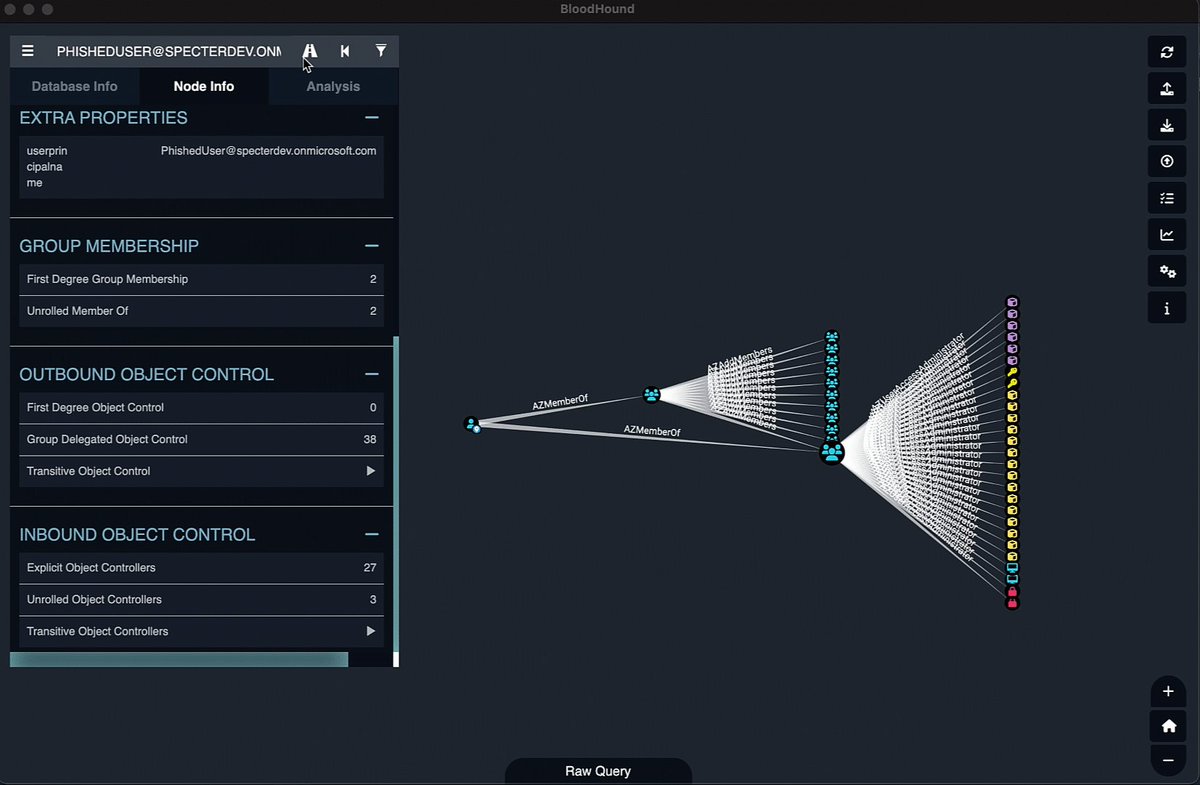This screenshot has height=785, width=1200.
Task: Click the userprincipalname email value
Action: tap(268, 151)
